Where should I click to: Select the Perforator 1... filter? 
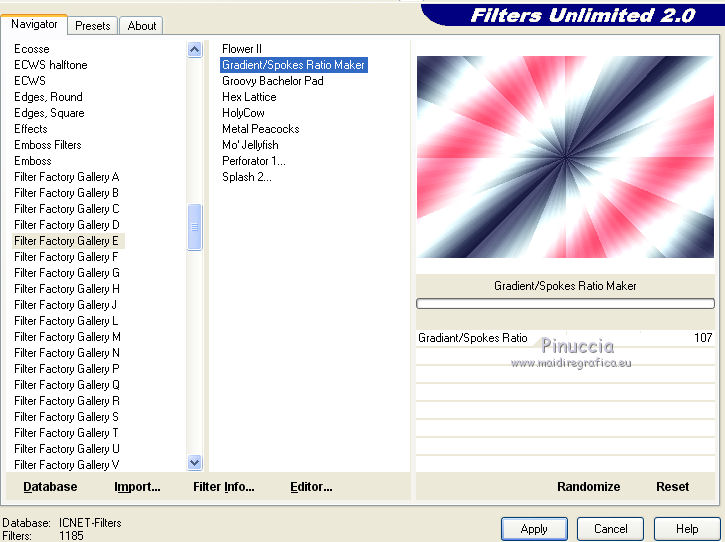[254, 161]
